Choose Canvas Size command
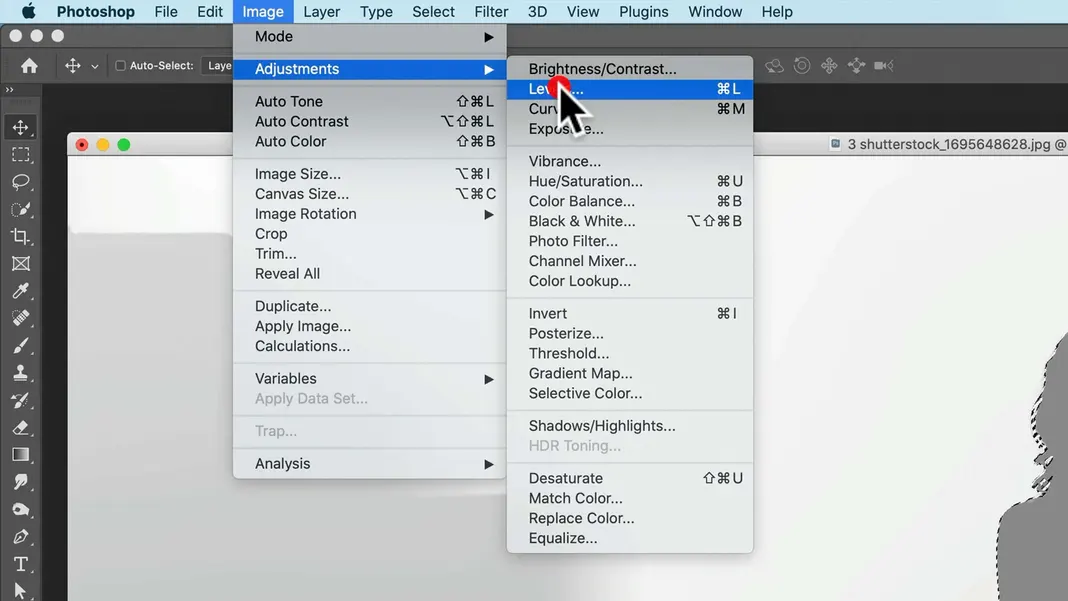 coord(370,194)
